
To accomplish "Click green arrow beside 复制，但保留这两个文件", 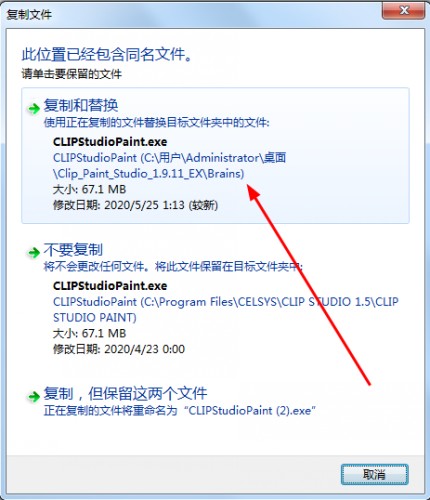I will tap(34, 396).
